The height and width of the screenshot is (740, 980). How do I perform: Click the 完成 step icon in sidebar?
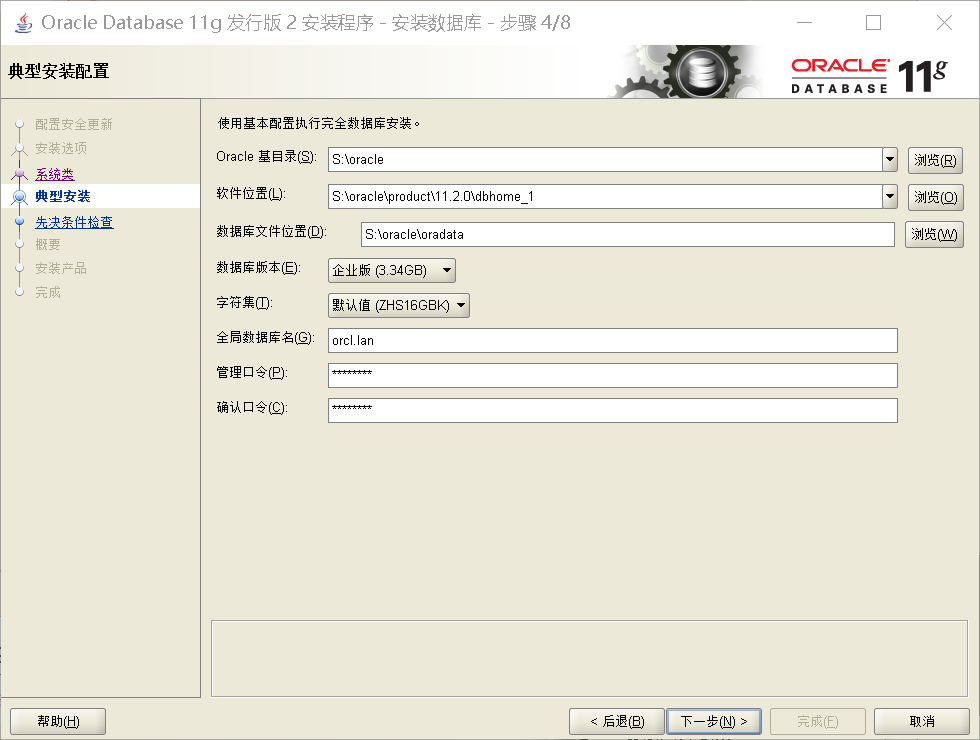click(21, 292)
